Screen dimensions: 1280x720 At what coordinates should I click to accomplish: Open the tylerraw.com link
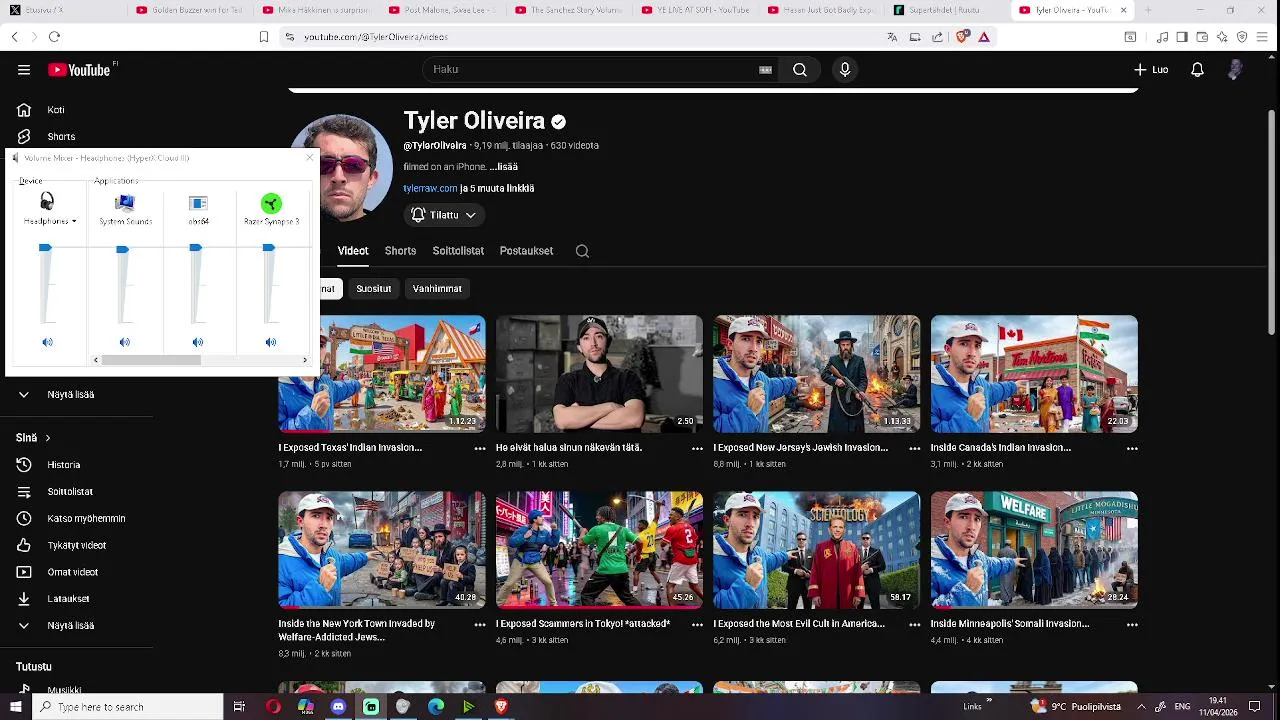point(430,188)
